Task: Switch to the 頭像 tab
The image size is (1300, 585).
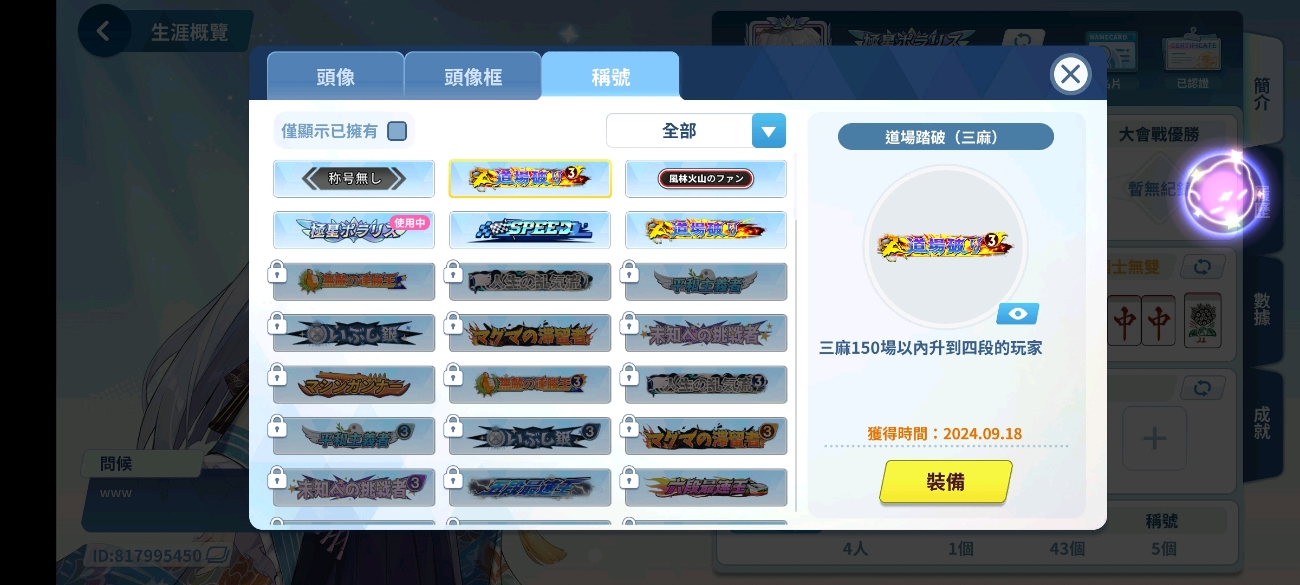Action: click(335, 77)
